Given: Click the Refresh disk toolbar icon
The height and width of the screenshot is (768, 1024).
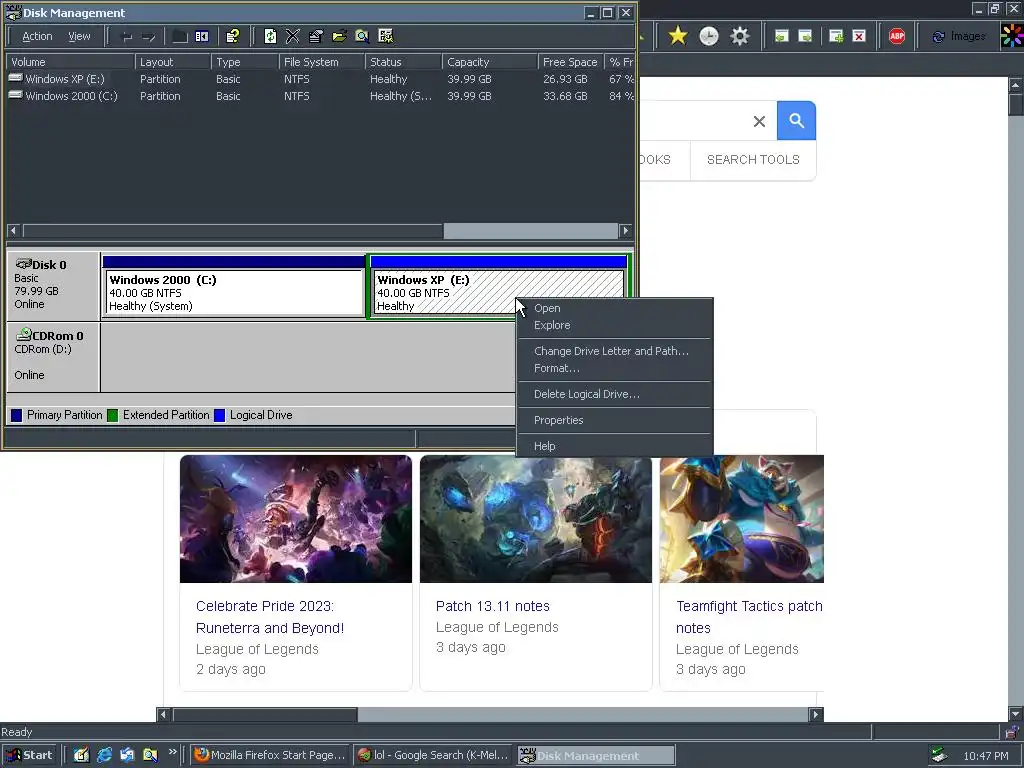Looking at the screenshot, I should tap(270, 37).
